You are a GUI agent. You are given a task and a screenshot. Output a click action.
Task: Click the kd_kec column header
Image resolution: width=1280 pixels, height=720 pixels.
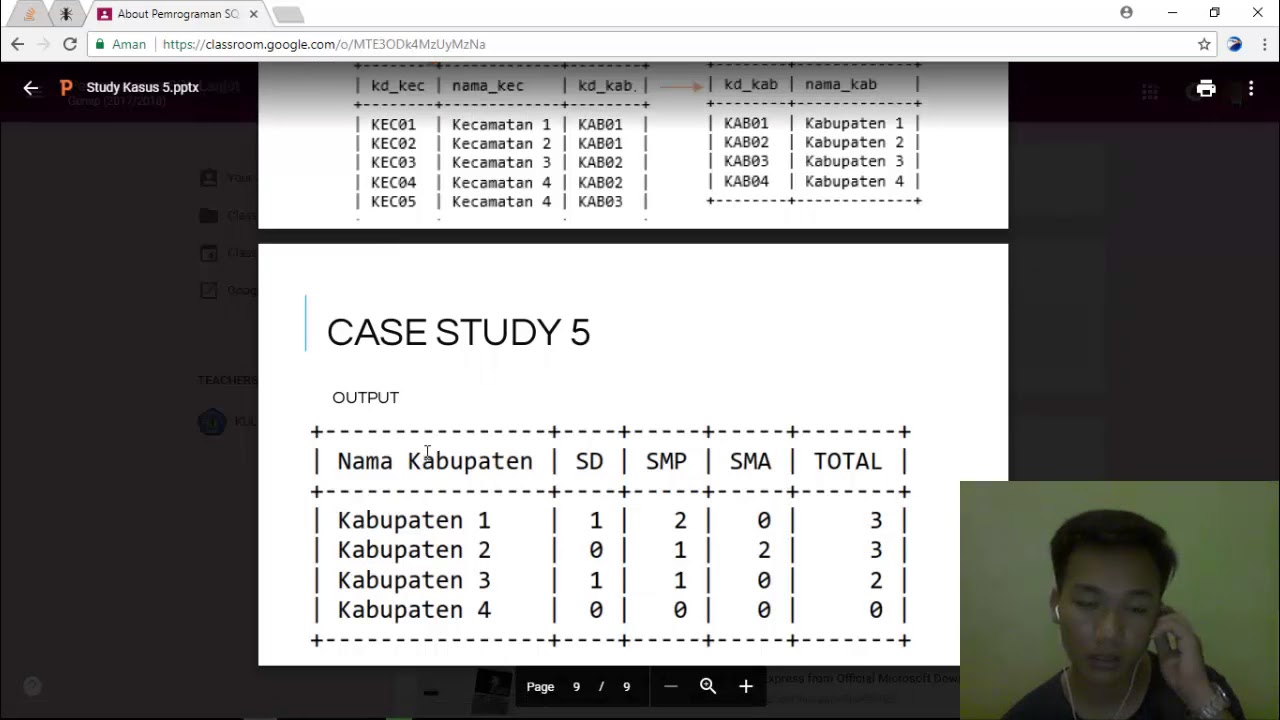click(398, 86)
